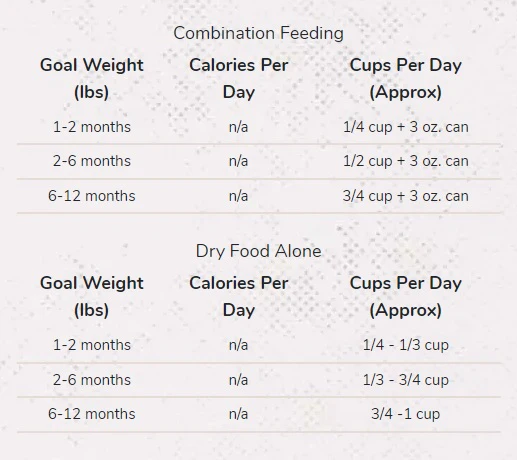The height and width of the screenshot is (460, 517).
Task: Select 2-6 months row in Combination Feeding
Action: click(x=259, y=162)
